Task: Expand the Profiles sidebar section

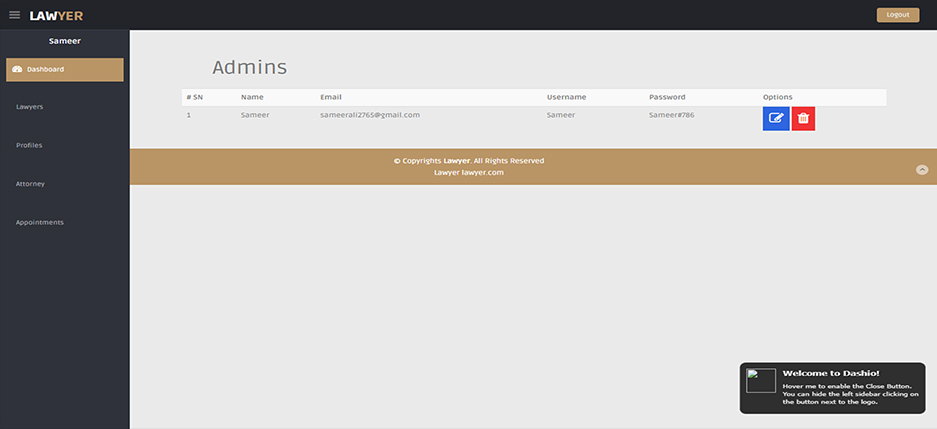Action: click(30, 145)
